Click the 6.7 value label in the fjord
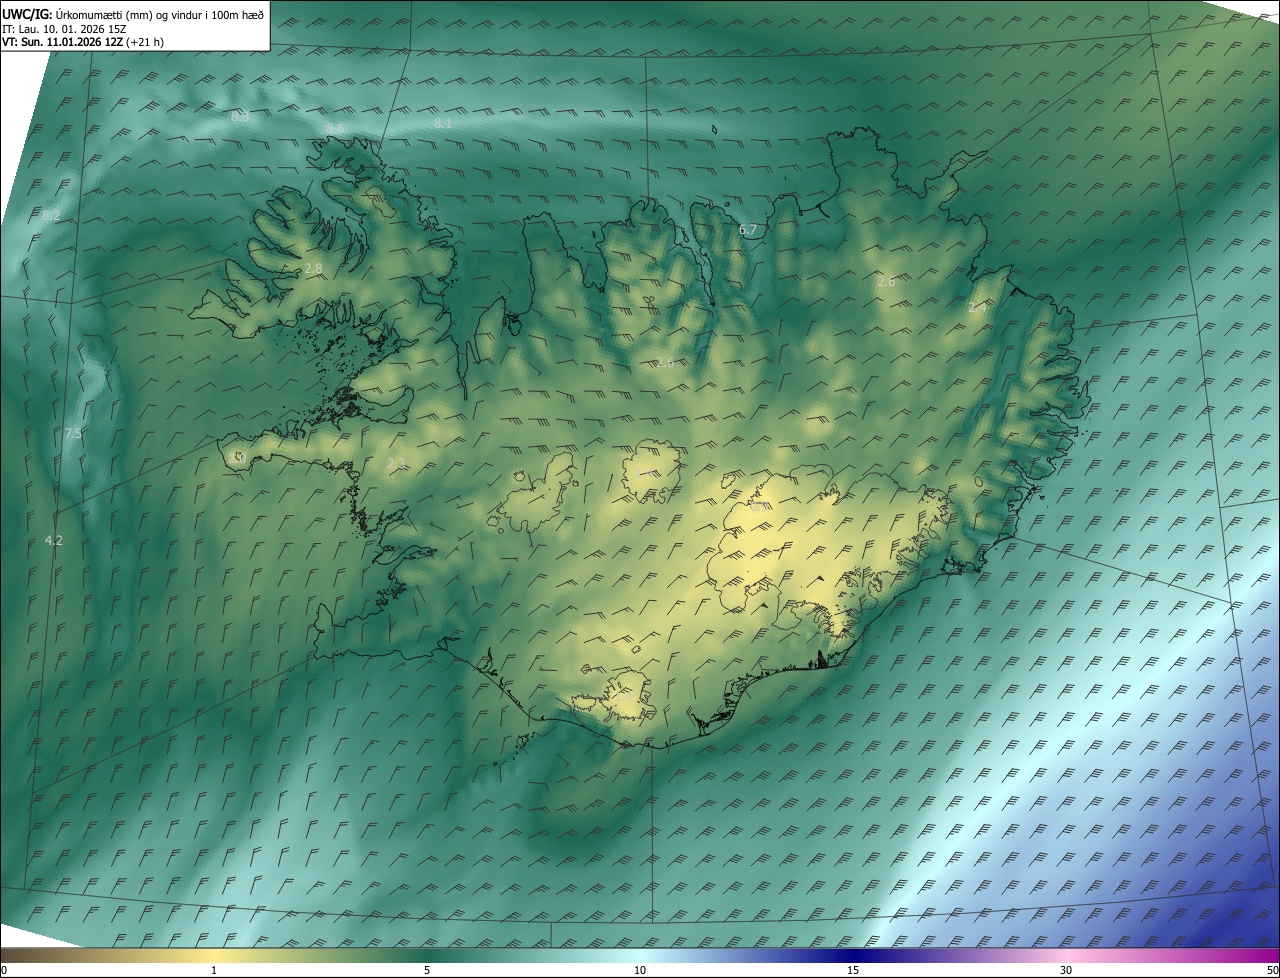Screen dimensions: 1280x978 pos(748,230)
